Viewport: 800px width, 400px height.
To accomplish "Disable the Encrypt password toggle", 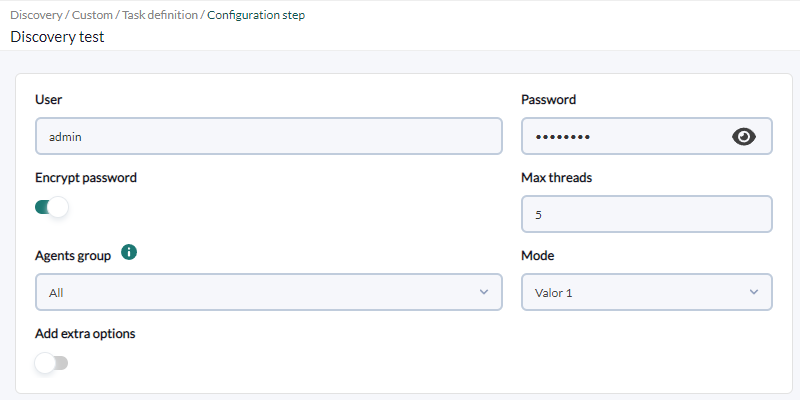I will pos(52,207).
